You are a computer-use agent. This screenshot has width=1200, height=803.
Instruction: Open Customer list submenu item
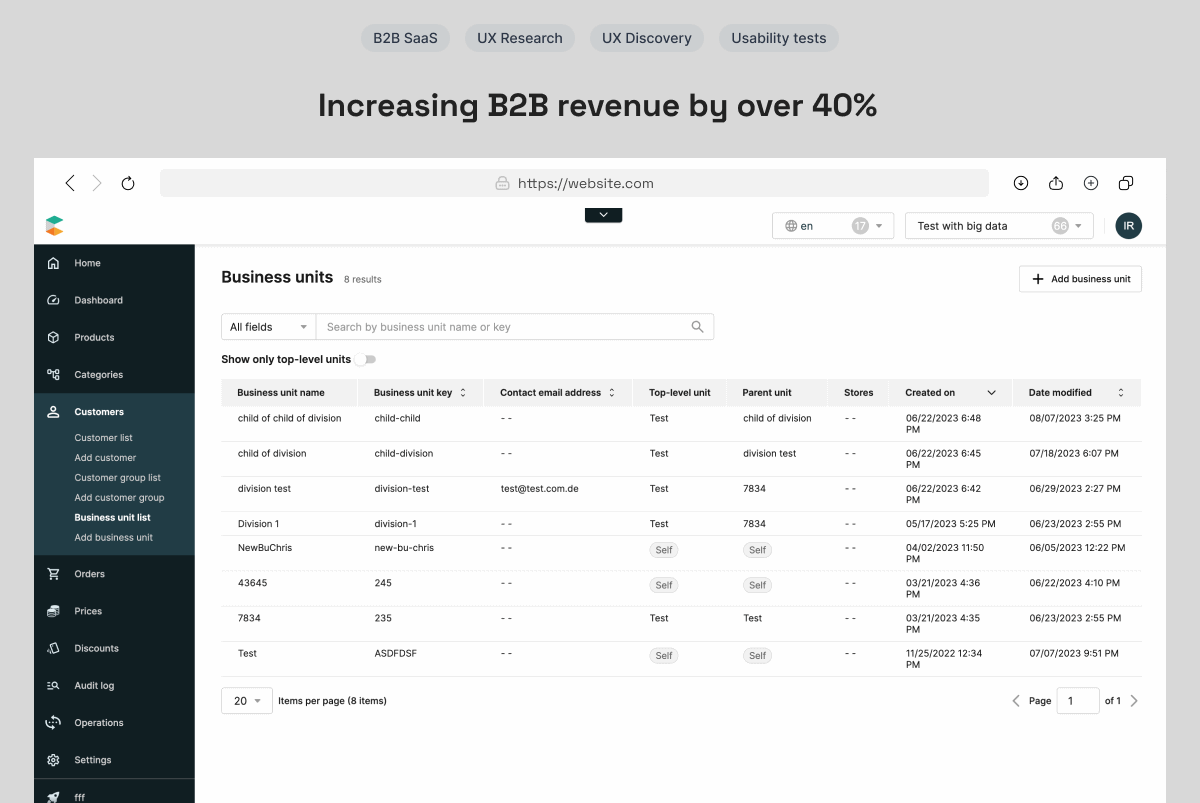[x=103, y=438]
